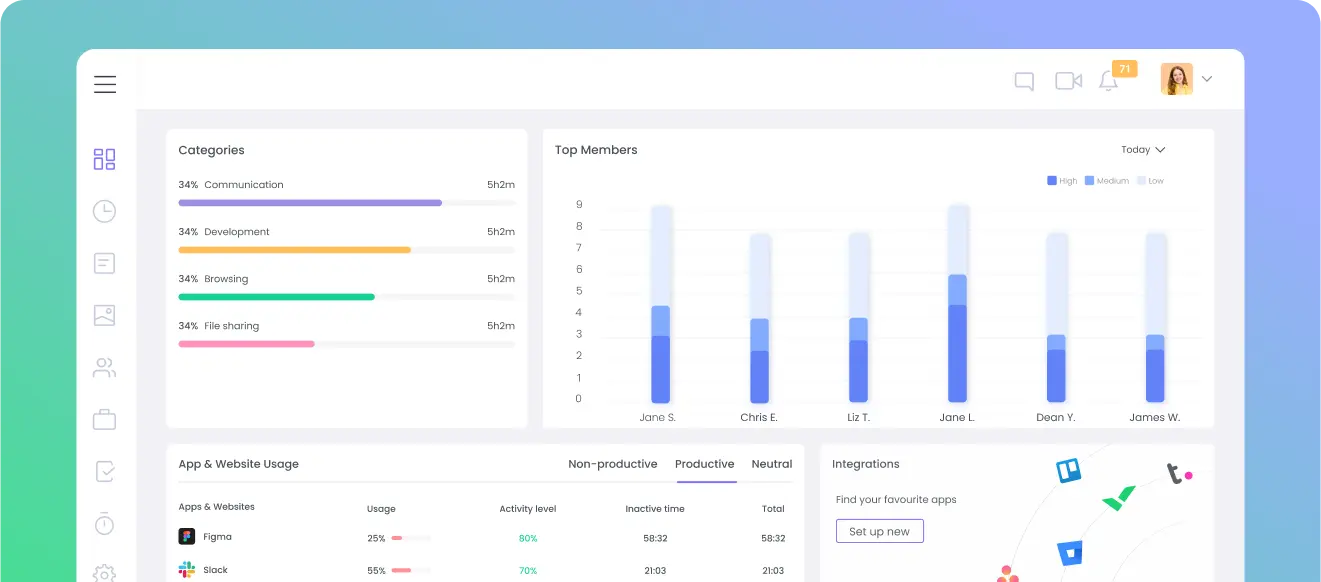Open the Dashboard grid icon in sidebar
Image resolution: width=1321 pixels, height=582 pixels.
click(x=104, y=158)
